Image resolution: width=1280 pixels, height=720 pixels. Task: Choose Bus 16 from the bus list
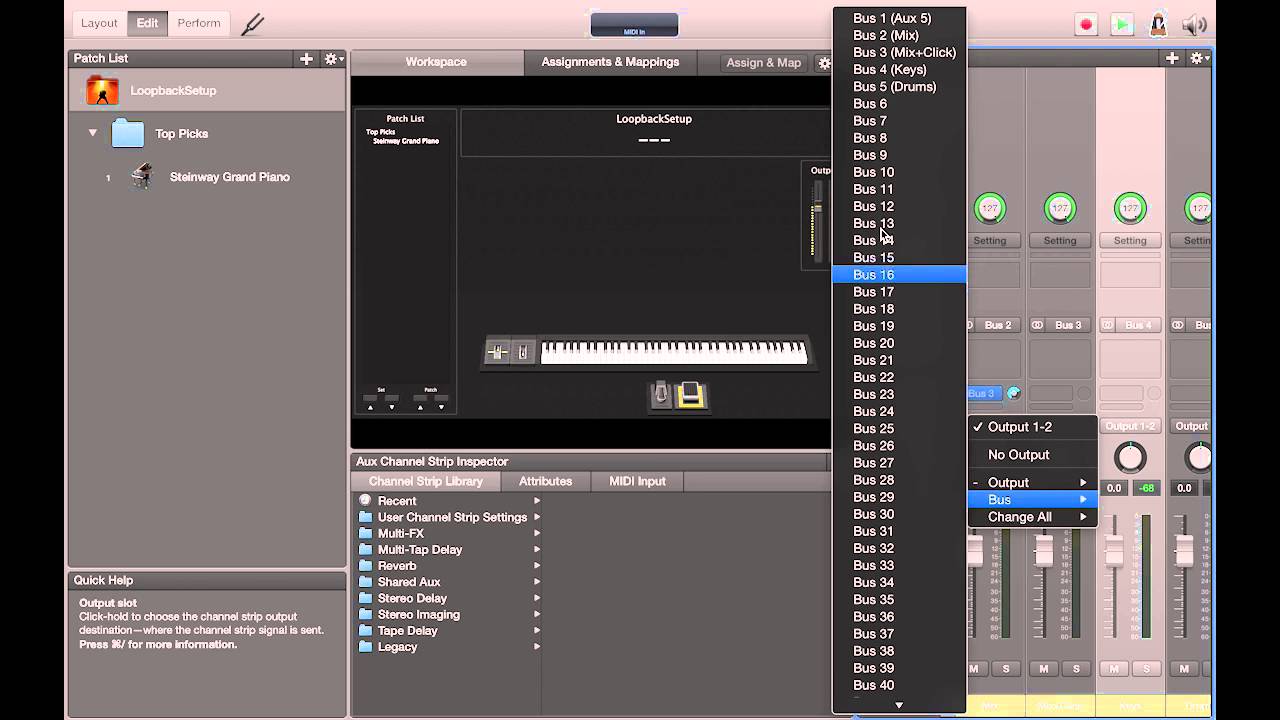[899, 275]
